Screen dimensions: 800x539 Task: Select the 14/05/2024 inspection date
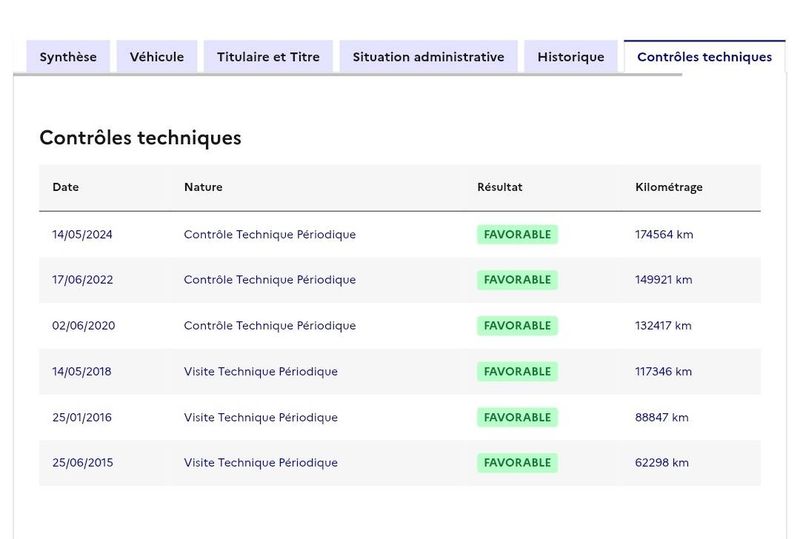pos(82,234)
